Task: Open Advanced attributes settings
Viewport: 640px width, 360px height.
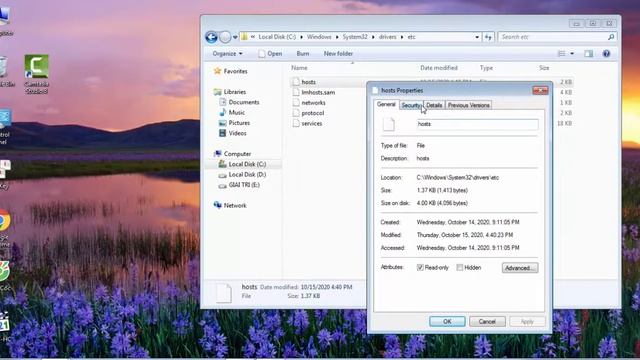Action: click(x=520, y=268)
